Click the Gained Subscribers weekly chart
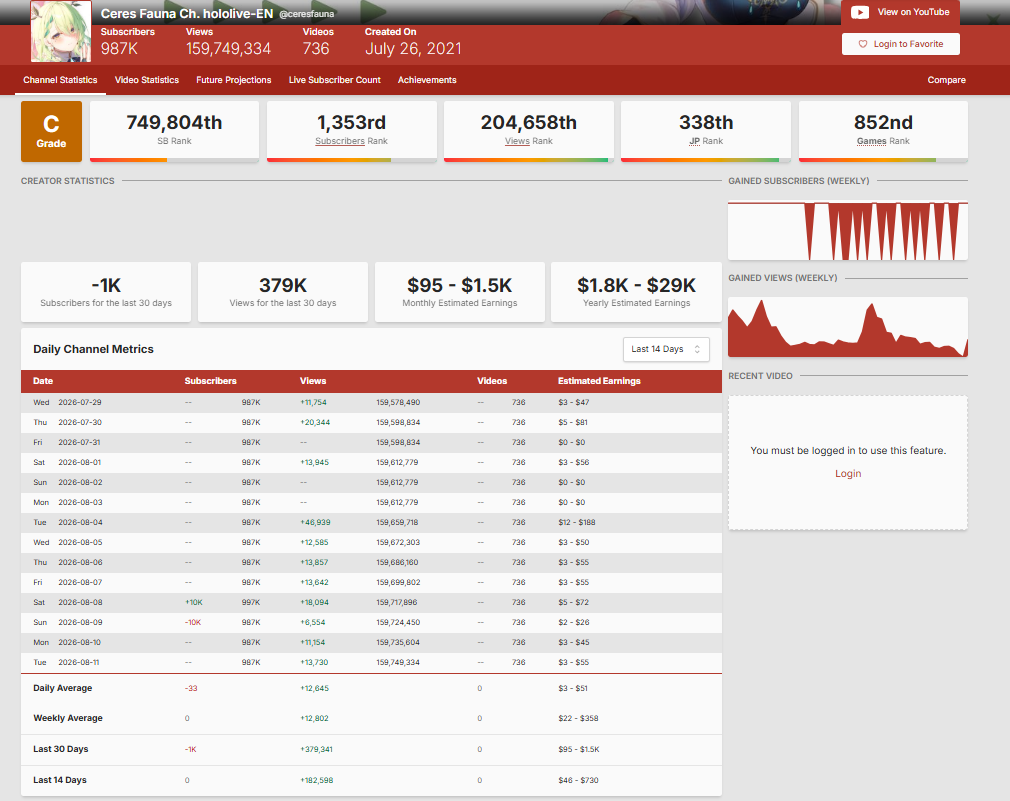This screenshot has width=1010, height=801. pyautogui.click(x=848, y=231)
